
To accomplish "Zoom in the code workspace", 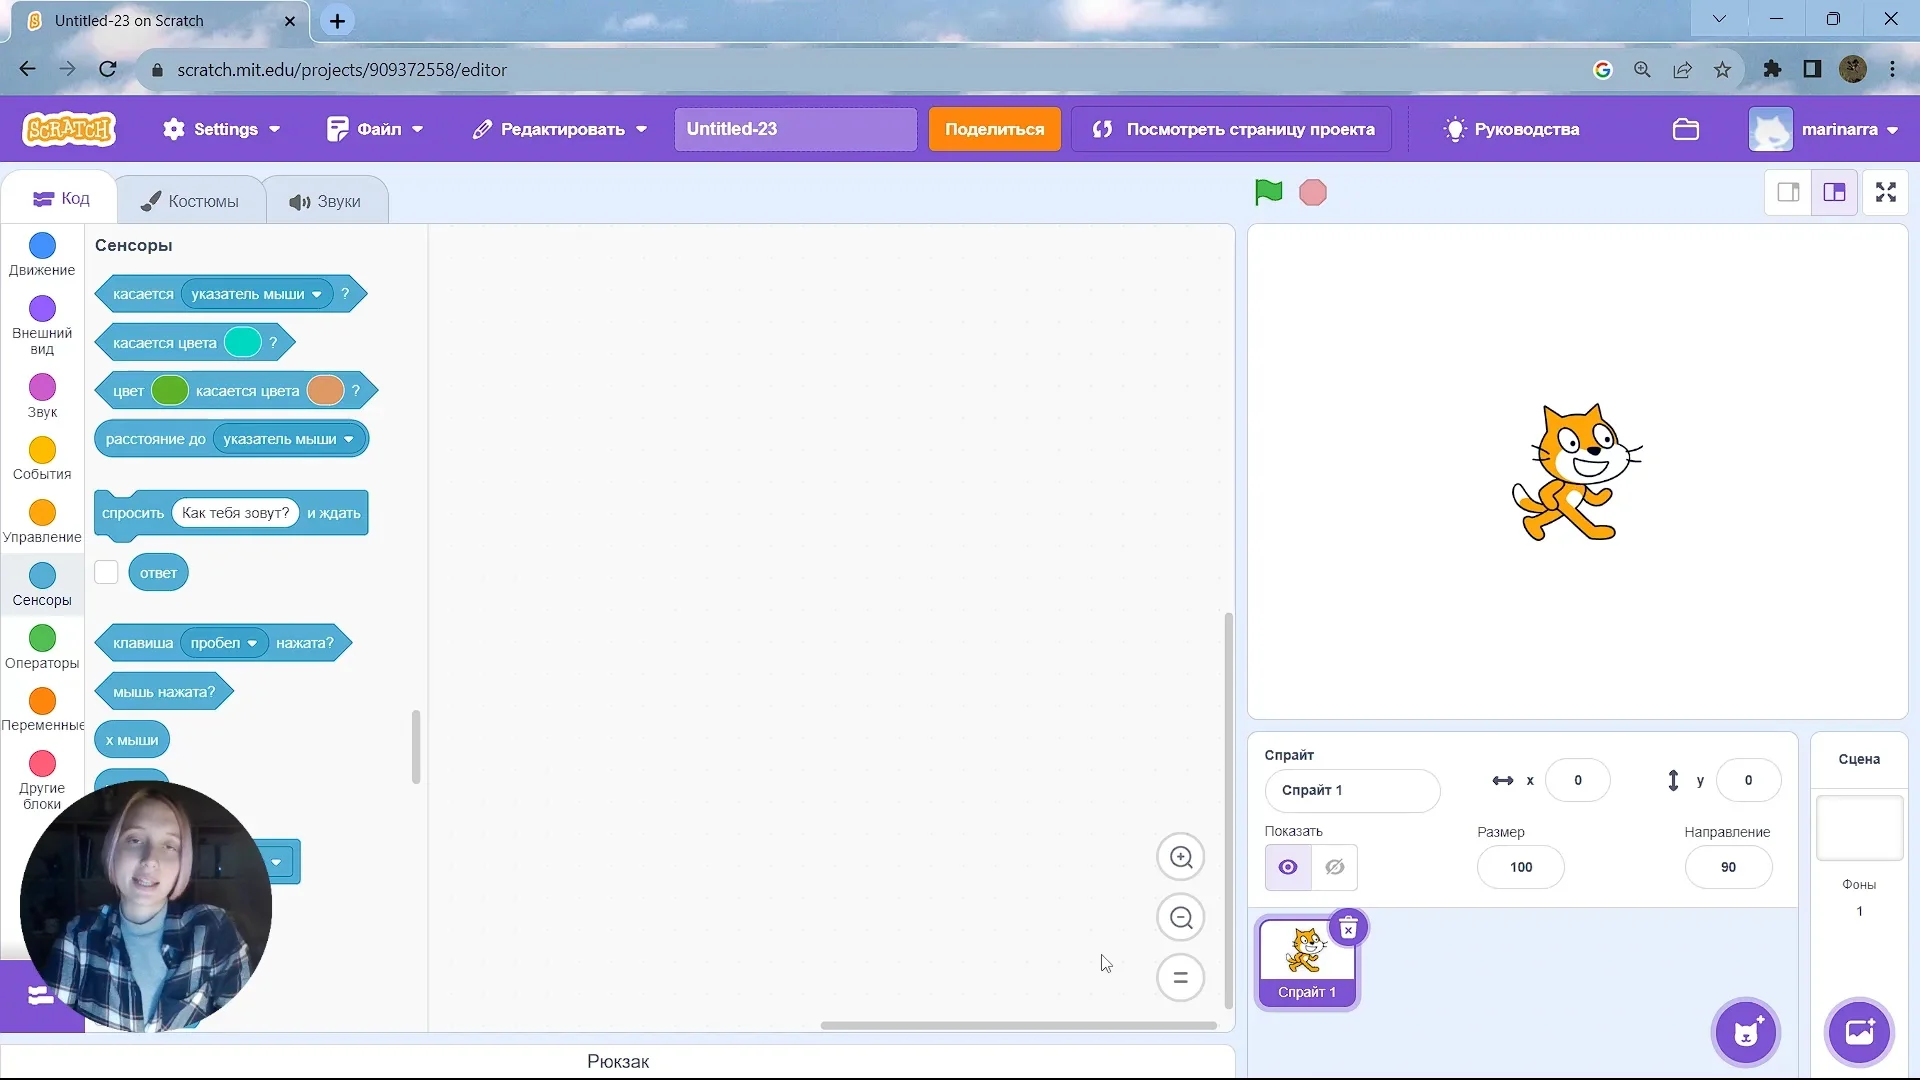I will click(1181, 857).
